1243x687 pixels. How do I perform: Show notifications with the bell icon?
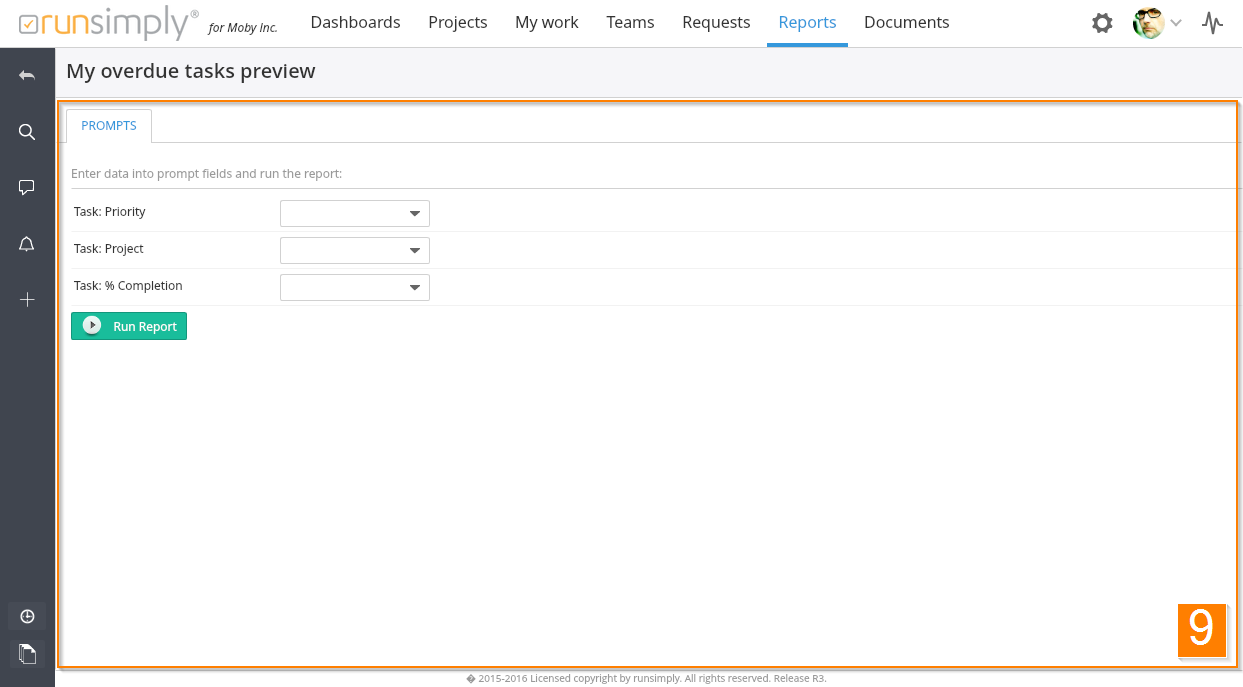point(27,244)
